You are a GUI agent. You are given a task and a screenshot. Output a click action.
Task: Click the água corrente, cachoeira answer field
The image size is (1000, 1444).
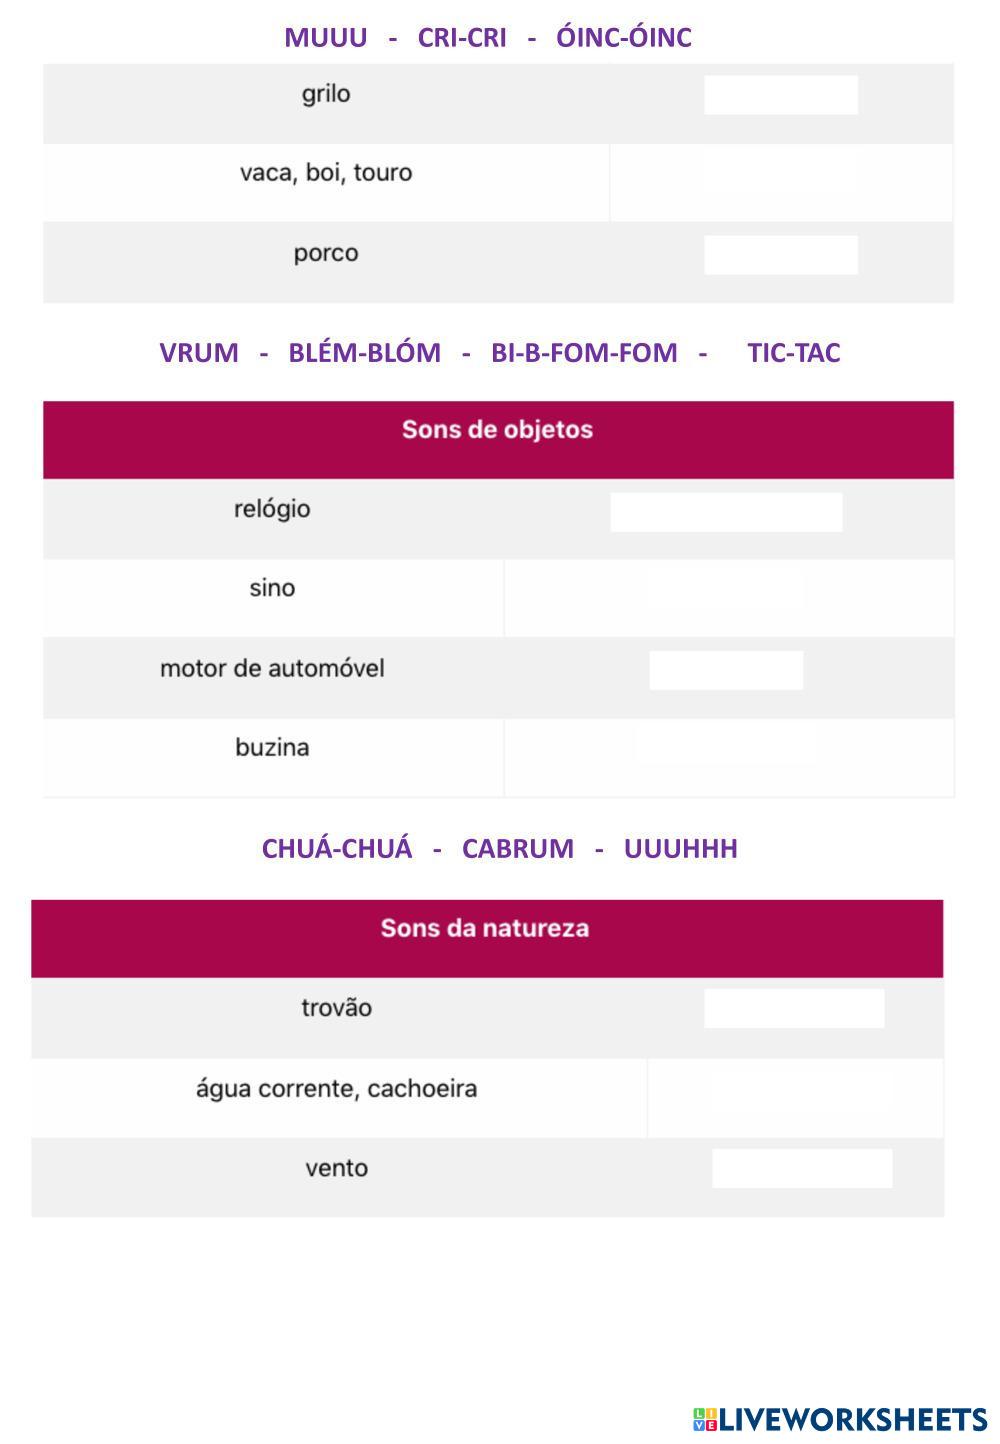(800, 1089)
